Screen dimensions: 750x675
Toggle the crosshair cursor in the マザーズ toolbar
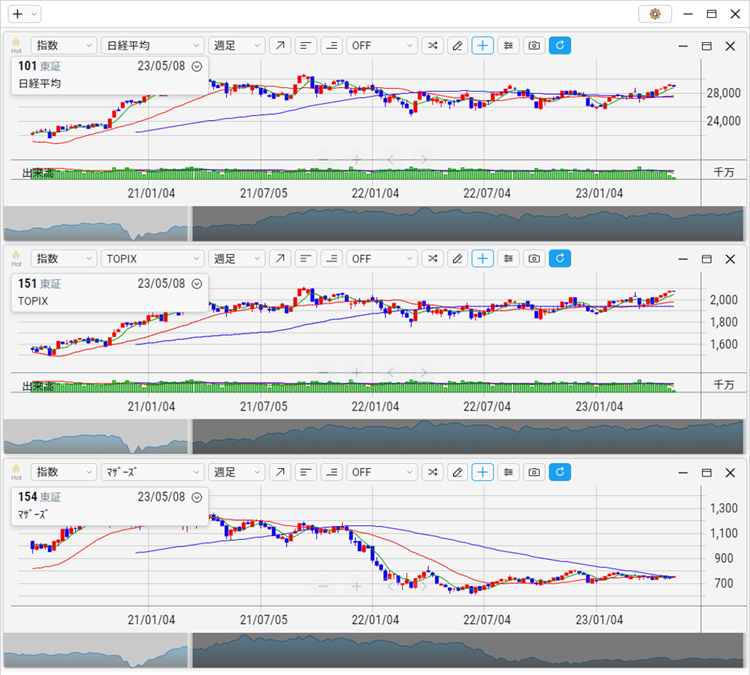(483, 472)
